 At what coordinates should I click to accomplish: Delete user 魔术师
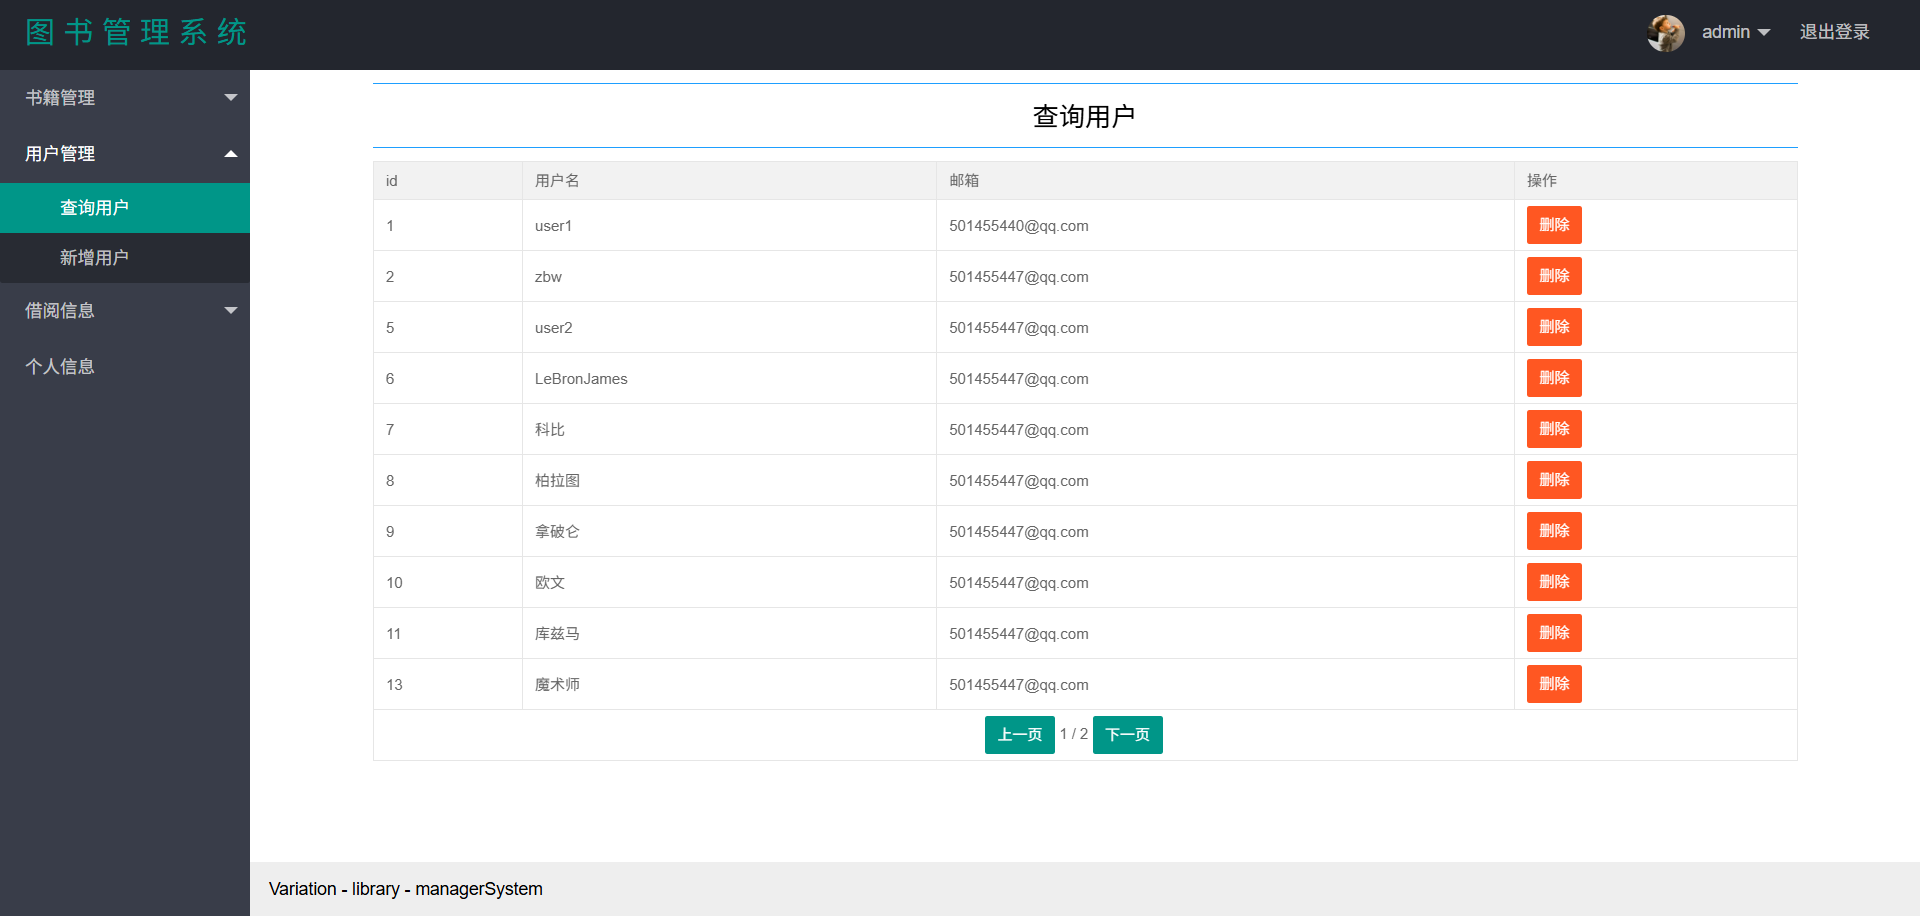(x=1554, y=684)
